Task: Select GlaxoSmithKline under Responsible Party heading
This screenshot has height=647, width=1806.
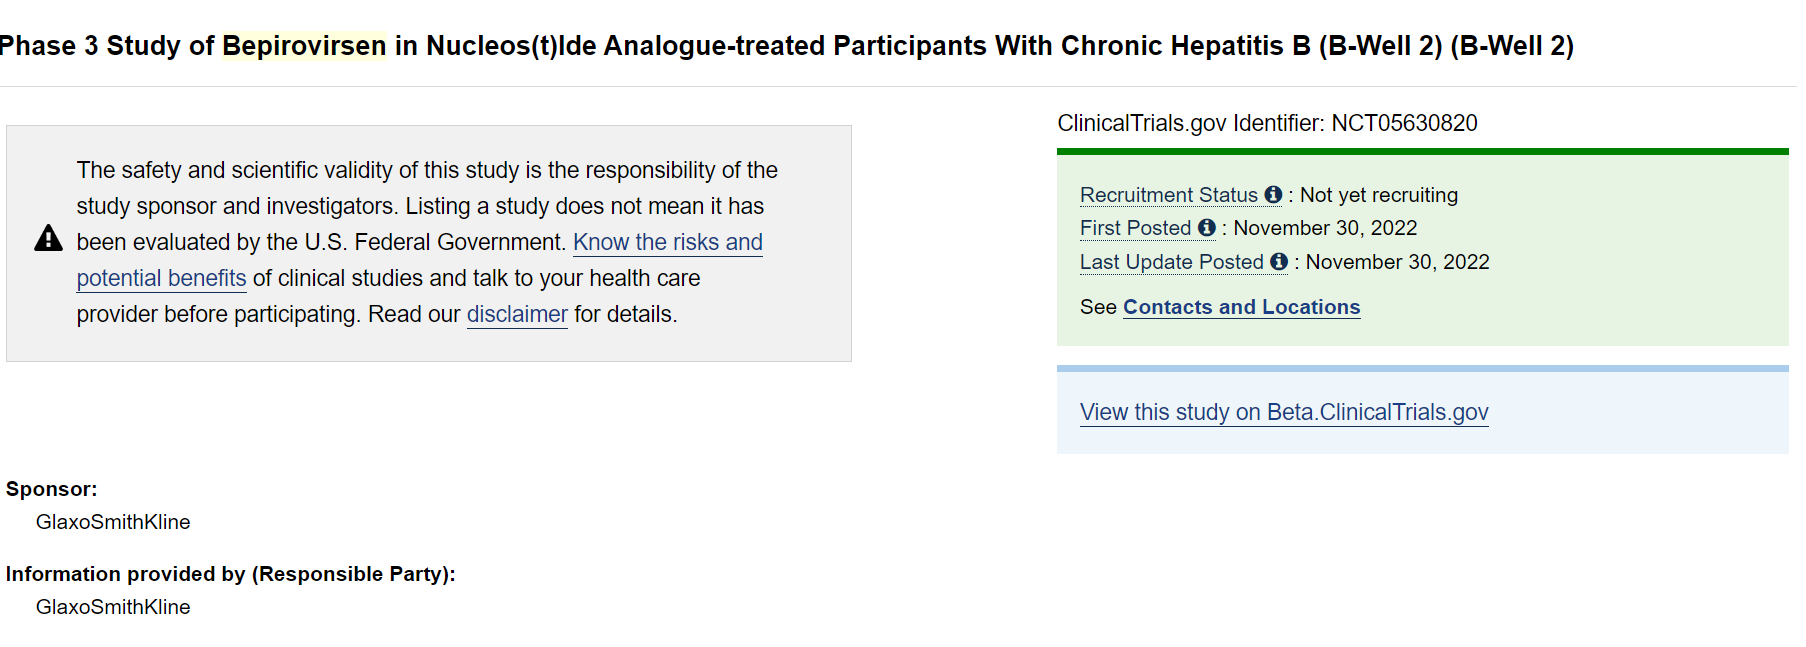Action: click(113, 607)
